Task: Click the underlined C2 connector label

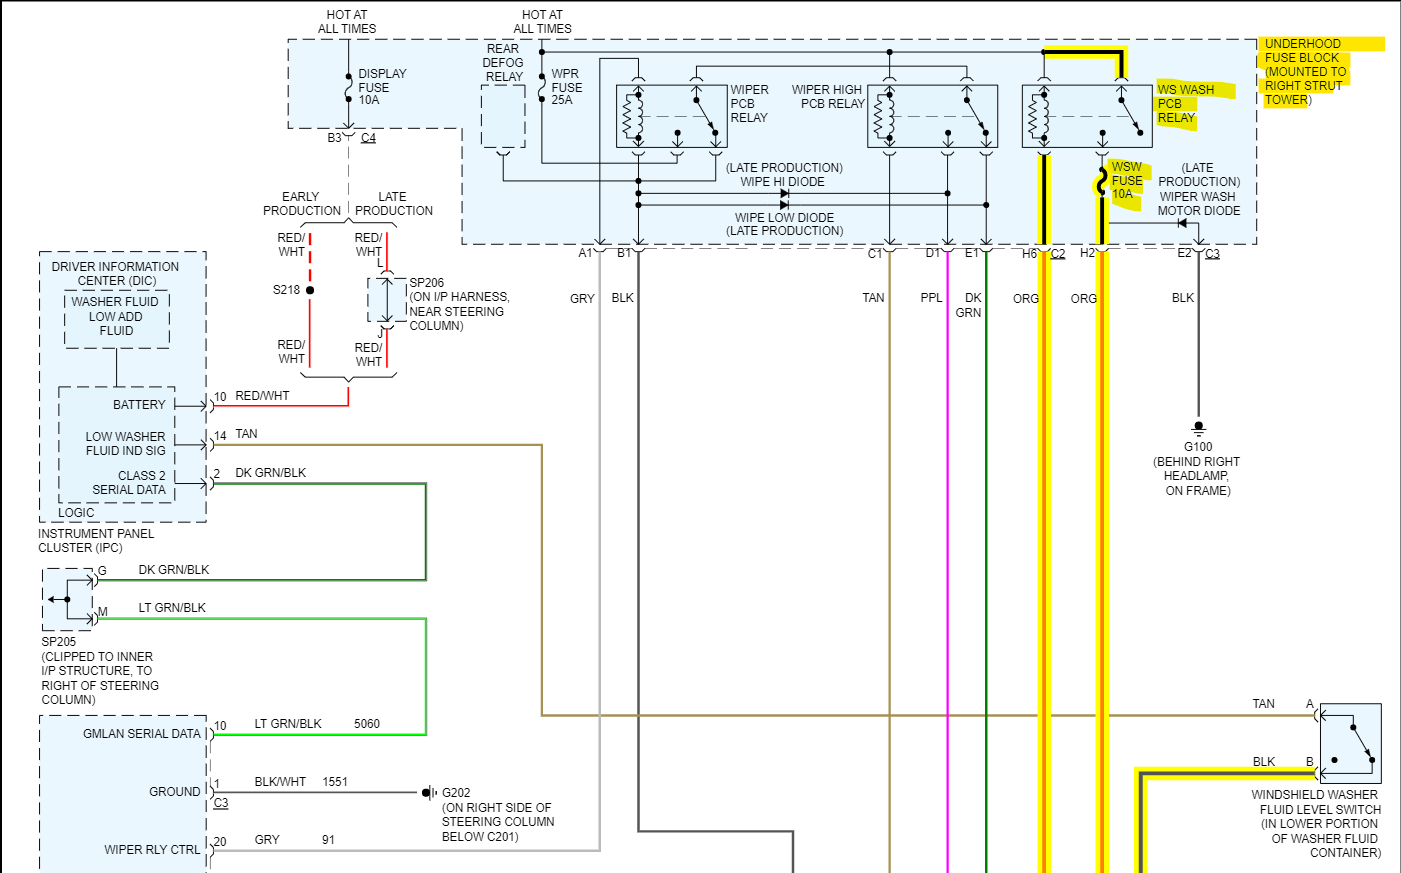Action: [1058, 254]
